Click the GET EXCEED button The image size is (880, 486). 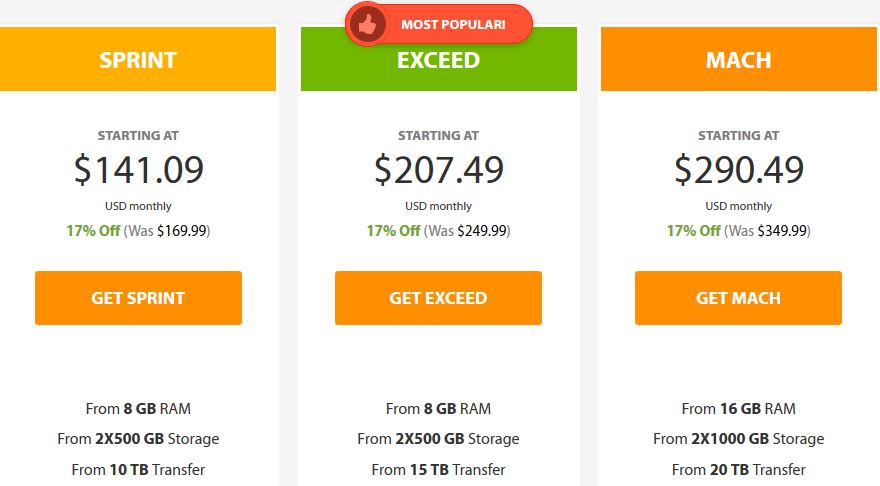pos(438,298)
